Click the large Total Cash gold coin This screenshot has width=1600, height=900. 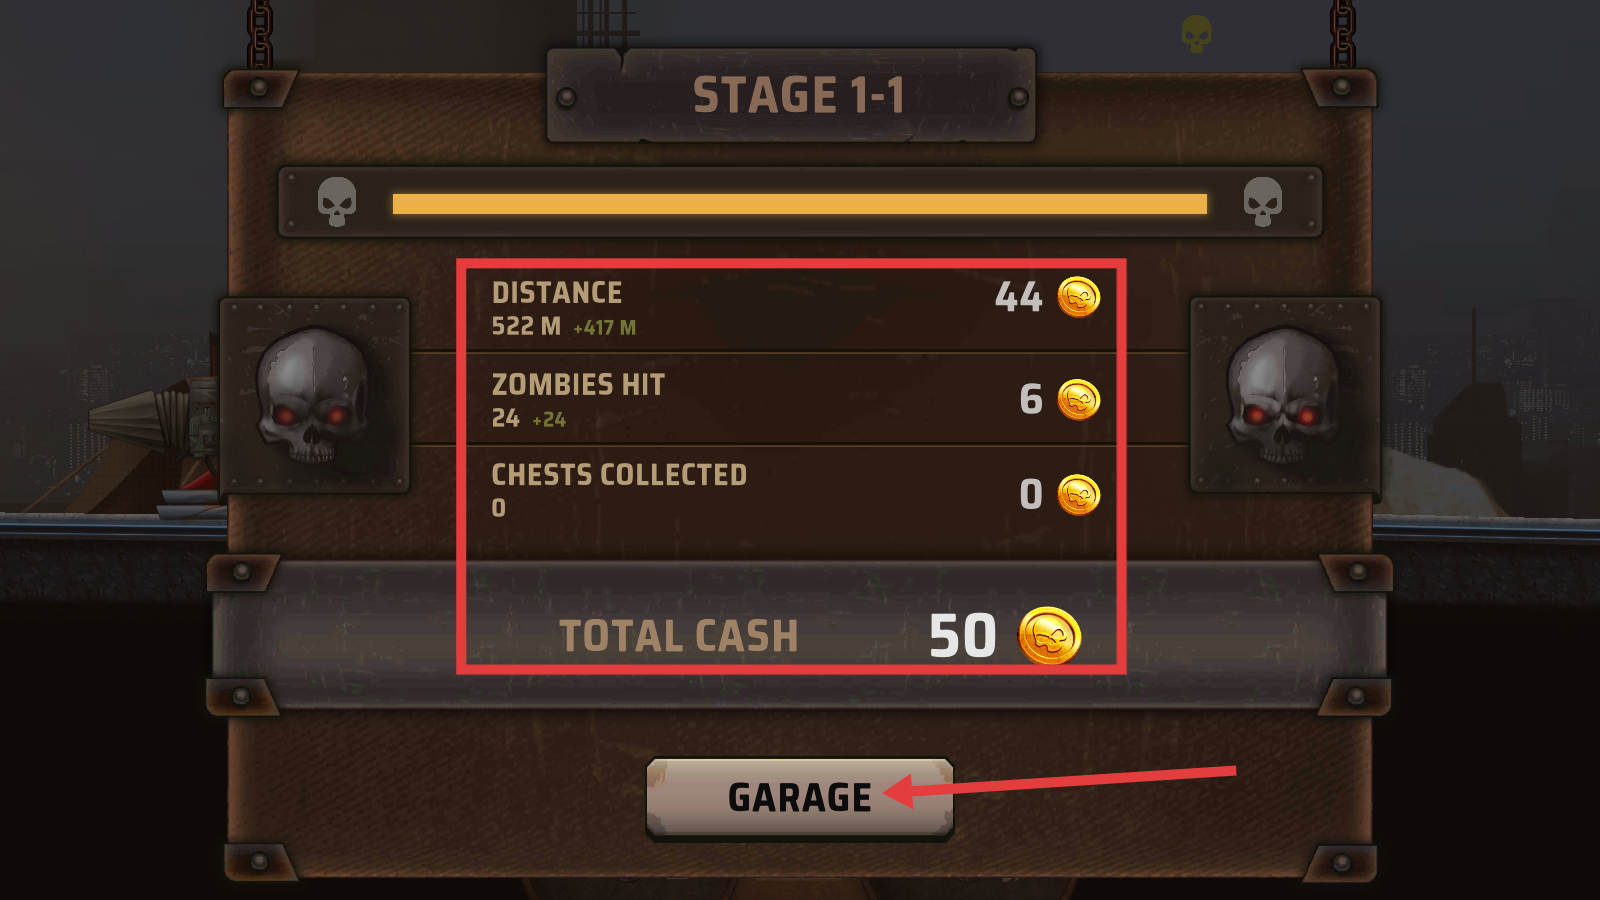[x=1050, y=636]
